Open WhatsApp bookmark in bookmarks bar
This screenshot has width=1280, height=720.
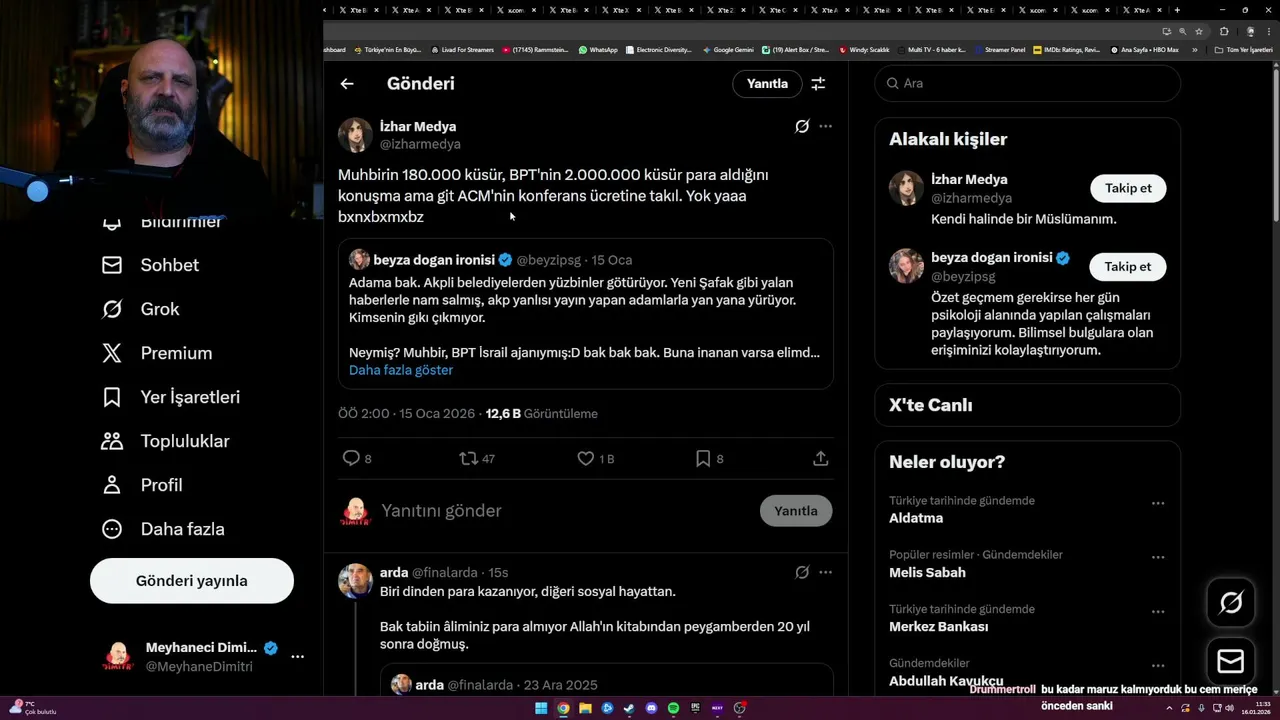(x=598, y=49)
